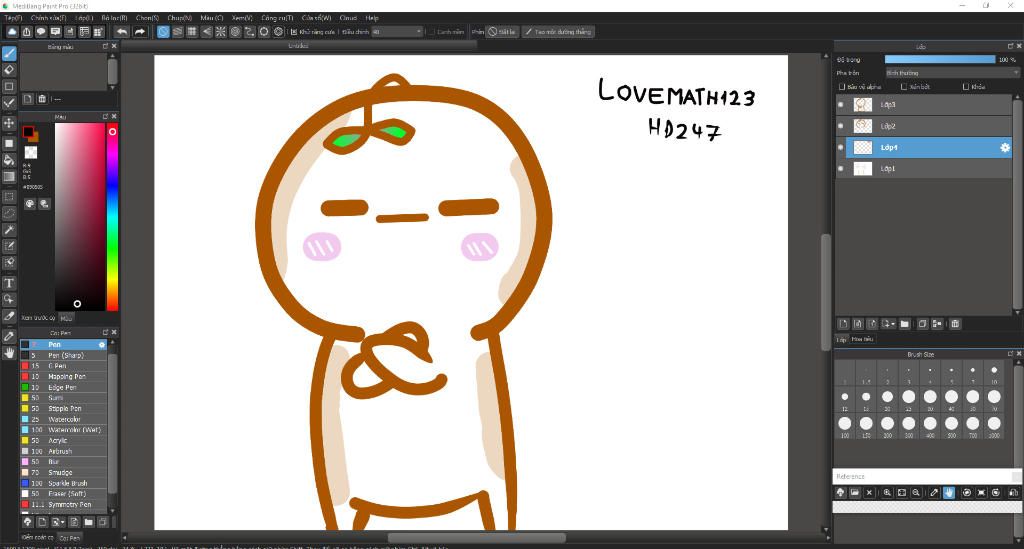Enable the grid snap icon
Image resolution: width=1024 pixels, height=549 pixels.
192,31
